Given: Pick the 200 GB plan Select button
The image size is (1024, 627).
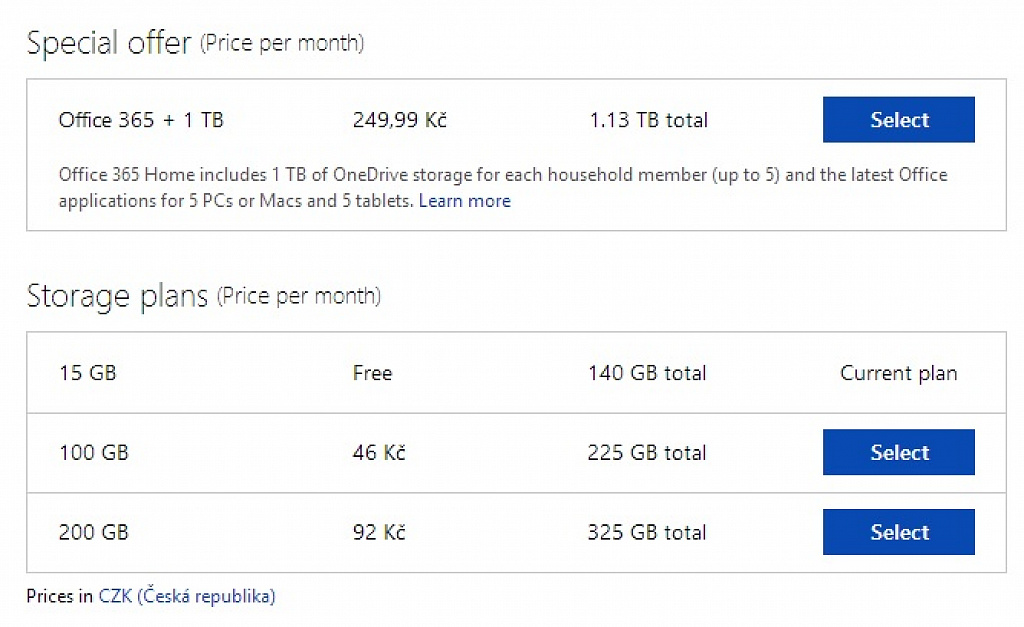Looking at the screenshot, I should (899, 532).
